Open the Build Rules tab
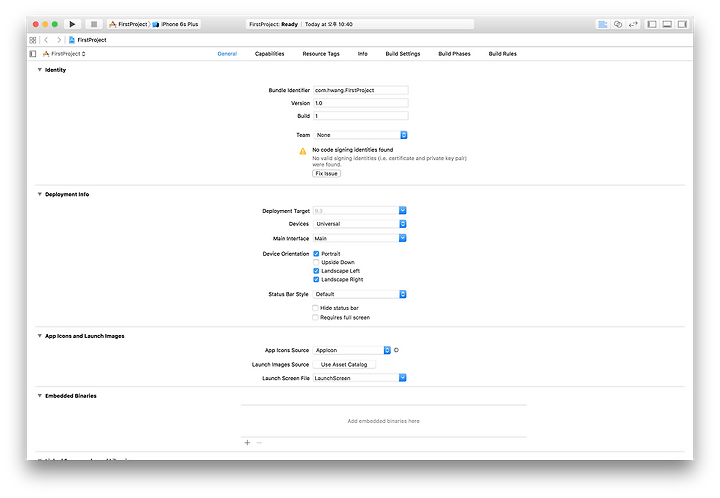The width and height of the screenshot is (720, 498). point(502,54)
